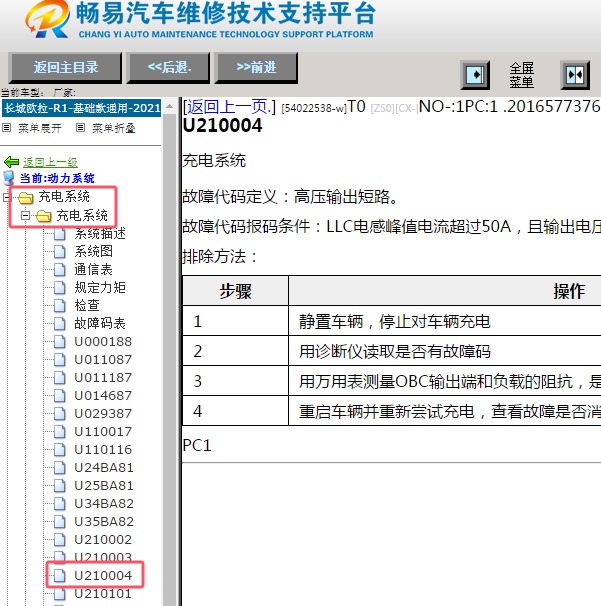Click document icon beside 规定力矩
The height and width of the screenshot is (606, 601).
tap(60, 288)
